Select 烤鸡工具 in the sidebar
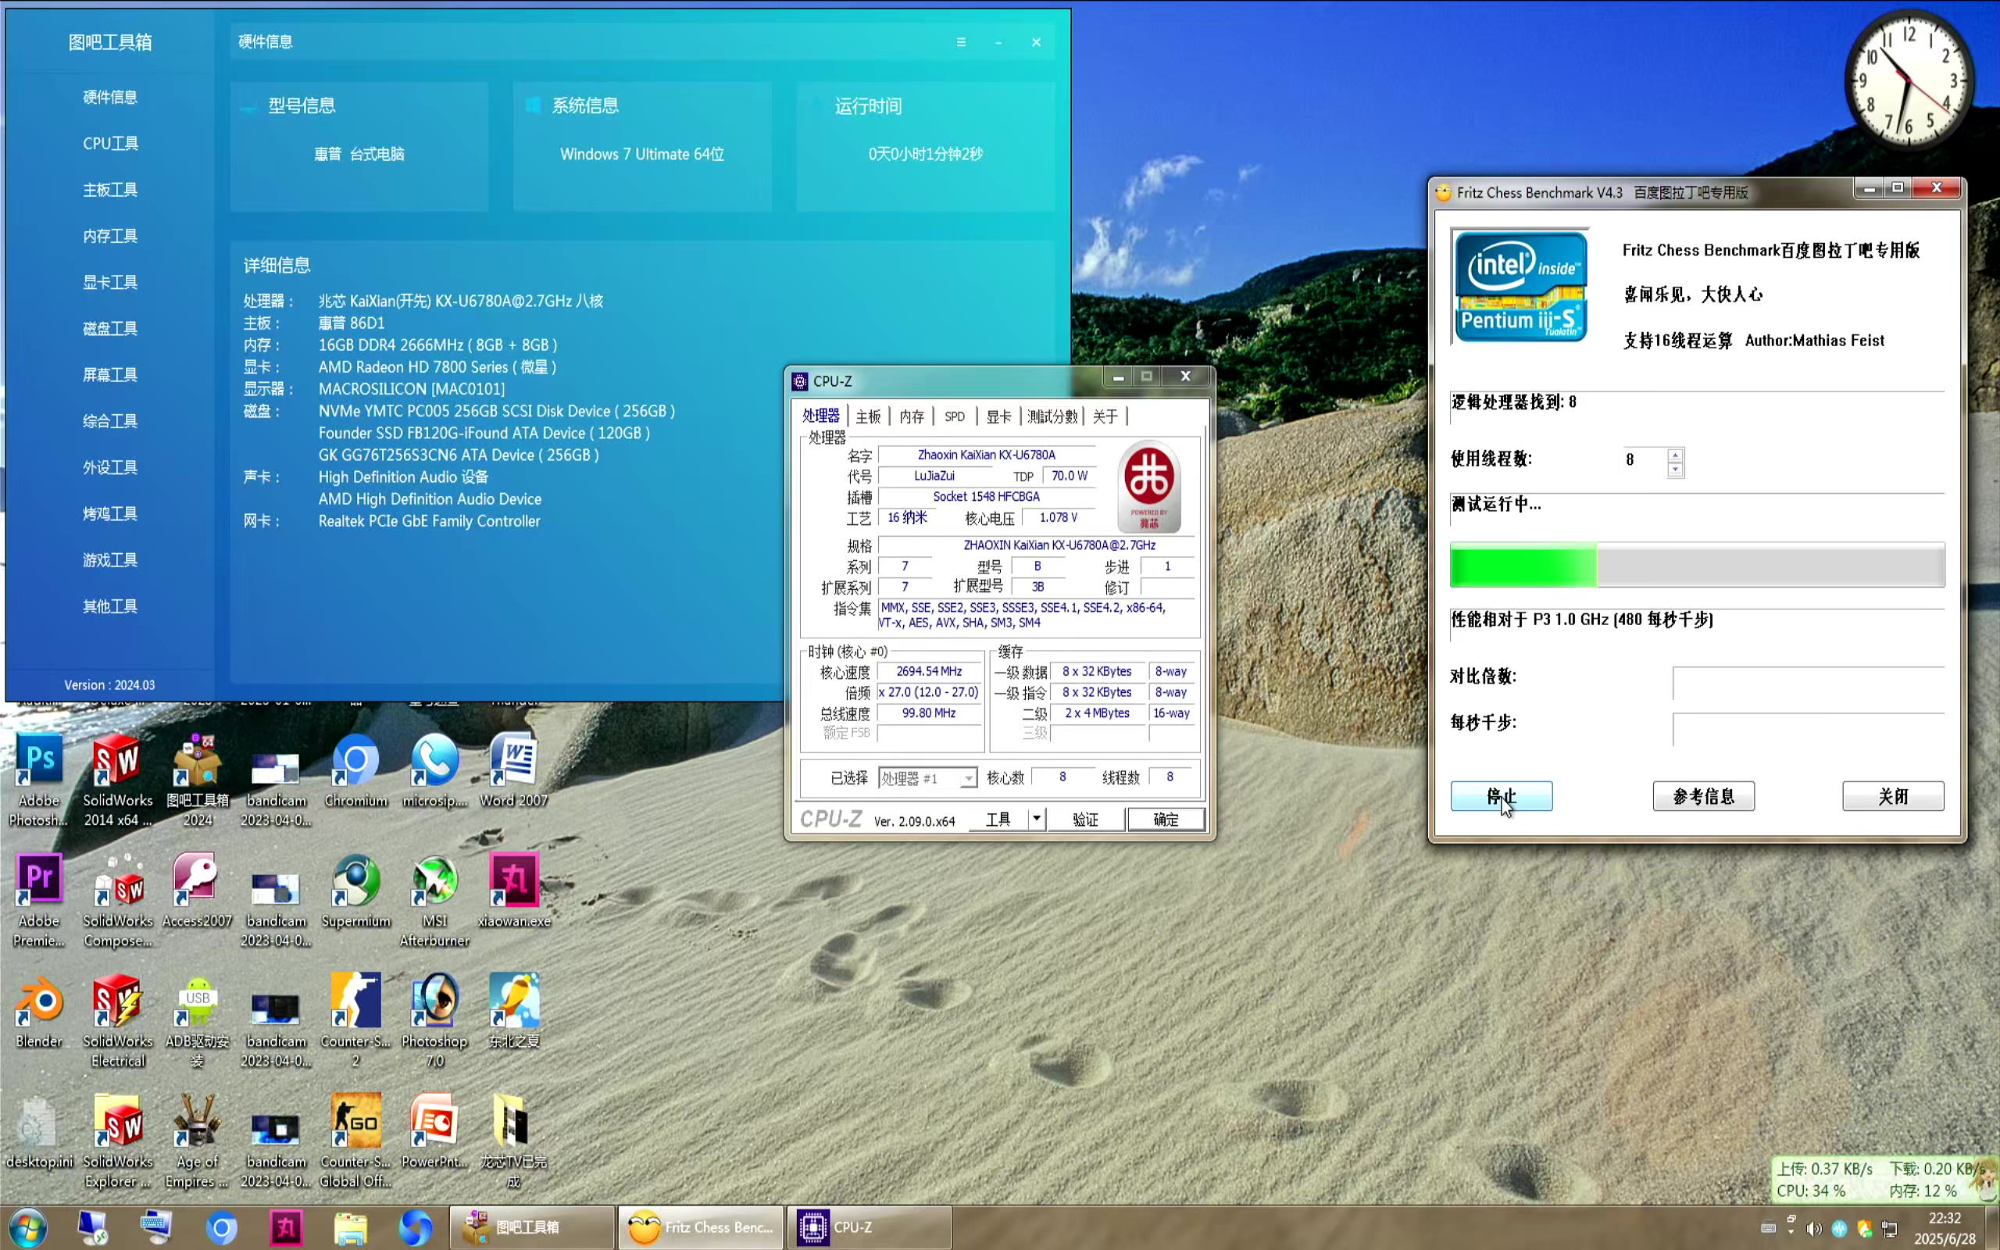 point(110,513)
